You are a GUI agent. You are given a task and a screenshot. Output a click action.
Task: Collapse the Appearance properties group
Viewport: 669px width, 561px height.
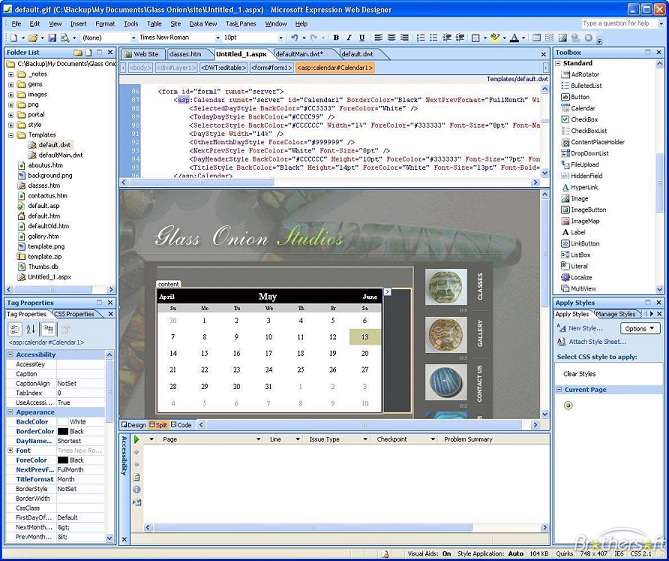pyautogui.click(x=11, y=412)
